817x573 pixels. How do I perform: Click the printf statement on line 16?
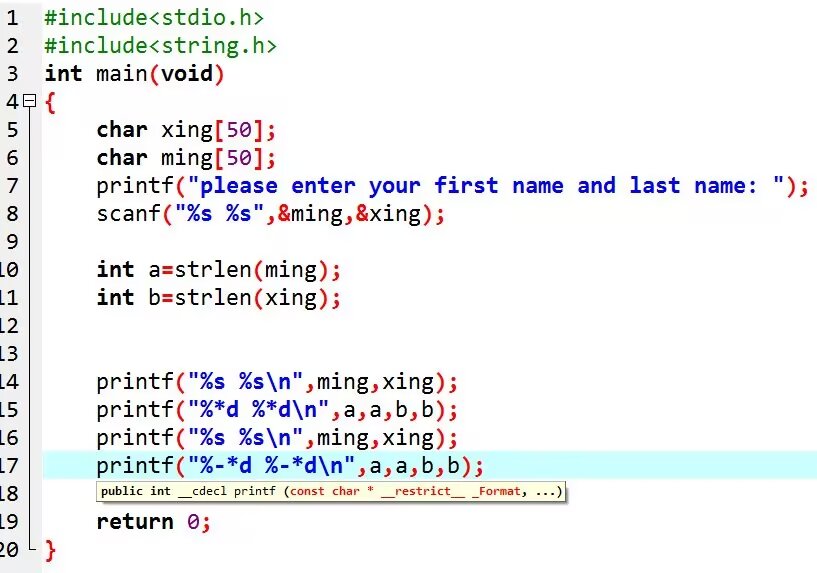pos(277,438)
